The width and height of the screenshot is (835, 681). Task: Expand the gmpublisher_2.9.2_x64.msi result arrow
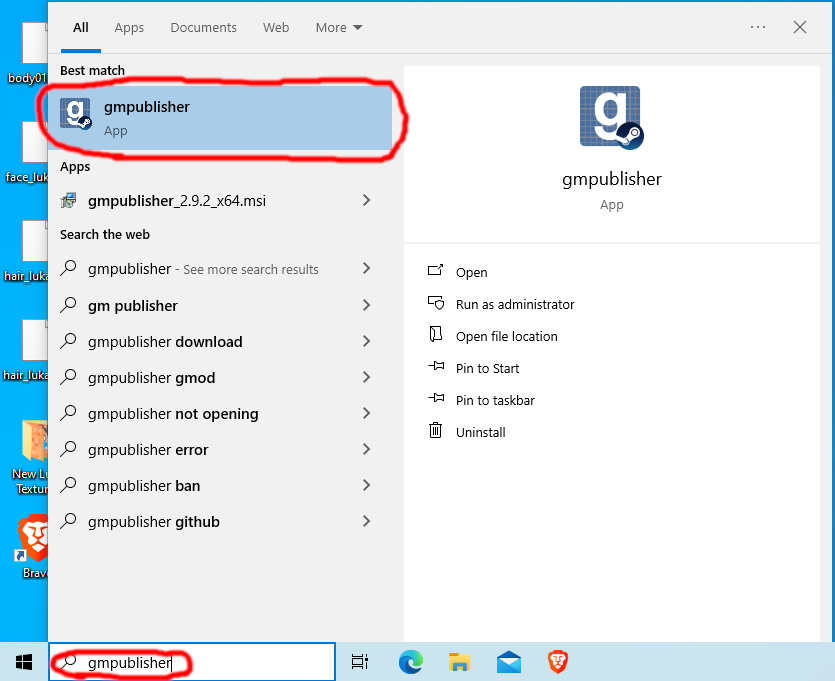point(366,200)
